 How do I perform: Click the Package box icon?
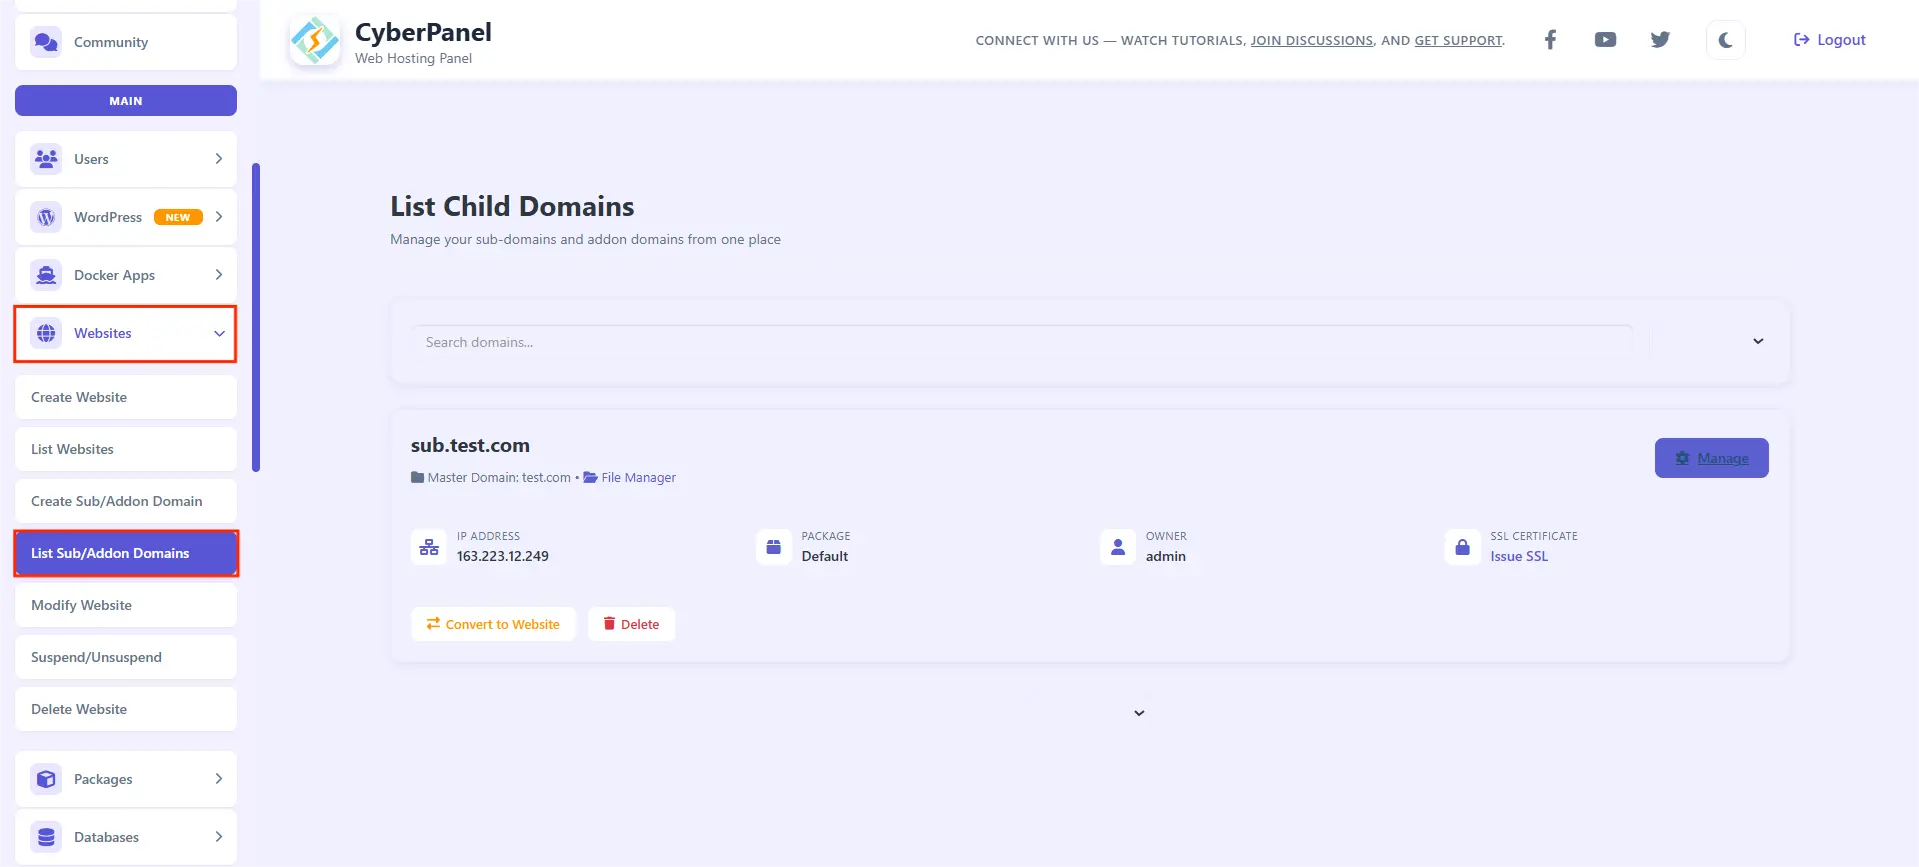[x=773, y=547]
